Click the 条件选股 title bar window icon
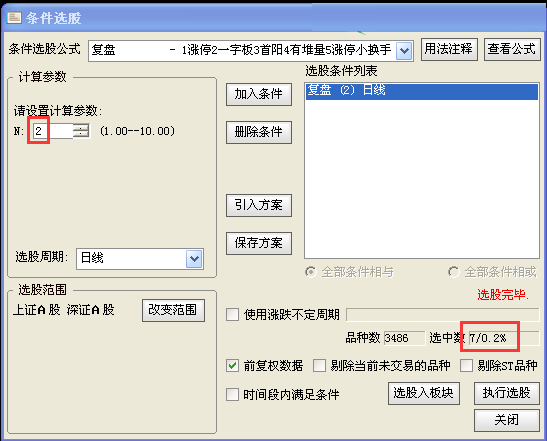The image size is (547, 441). tap(14, 17)
